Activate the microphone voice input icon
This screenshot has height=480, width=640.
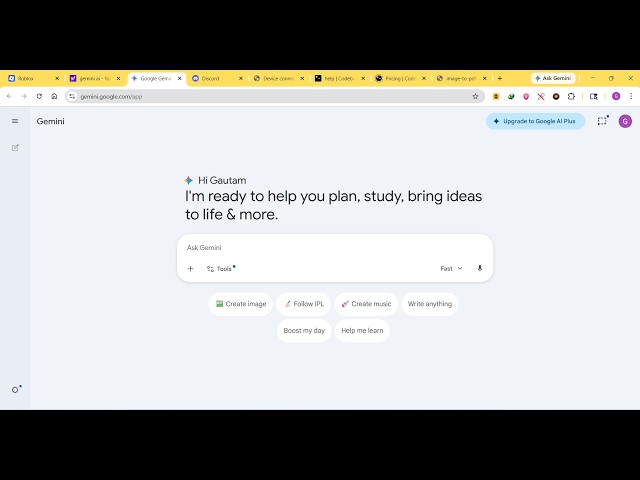480,268
